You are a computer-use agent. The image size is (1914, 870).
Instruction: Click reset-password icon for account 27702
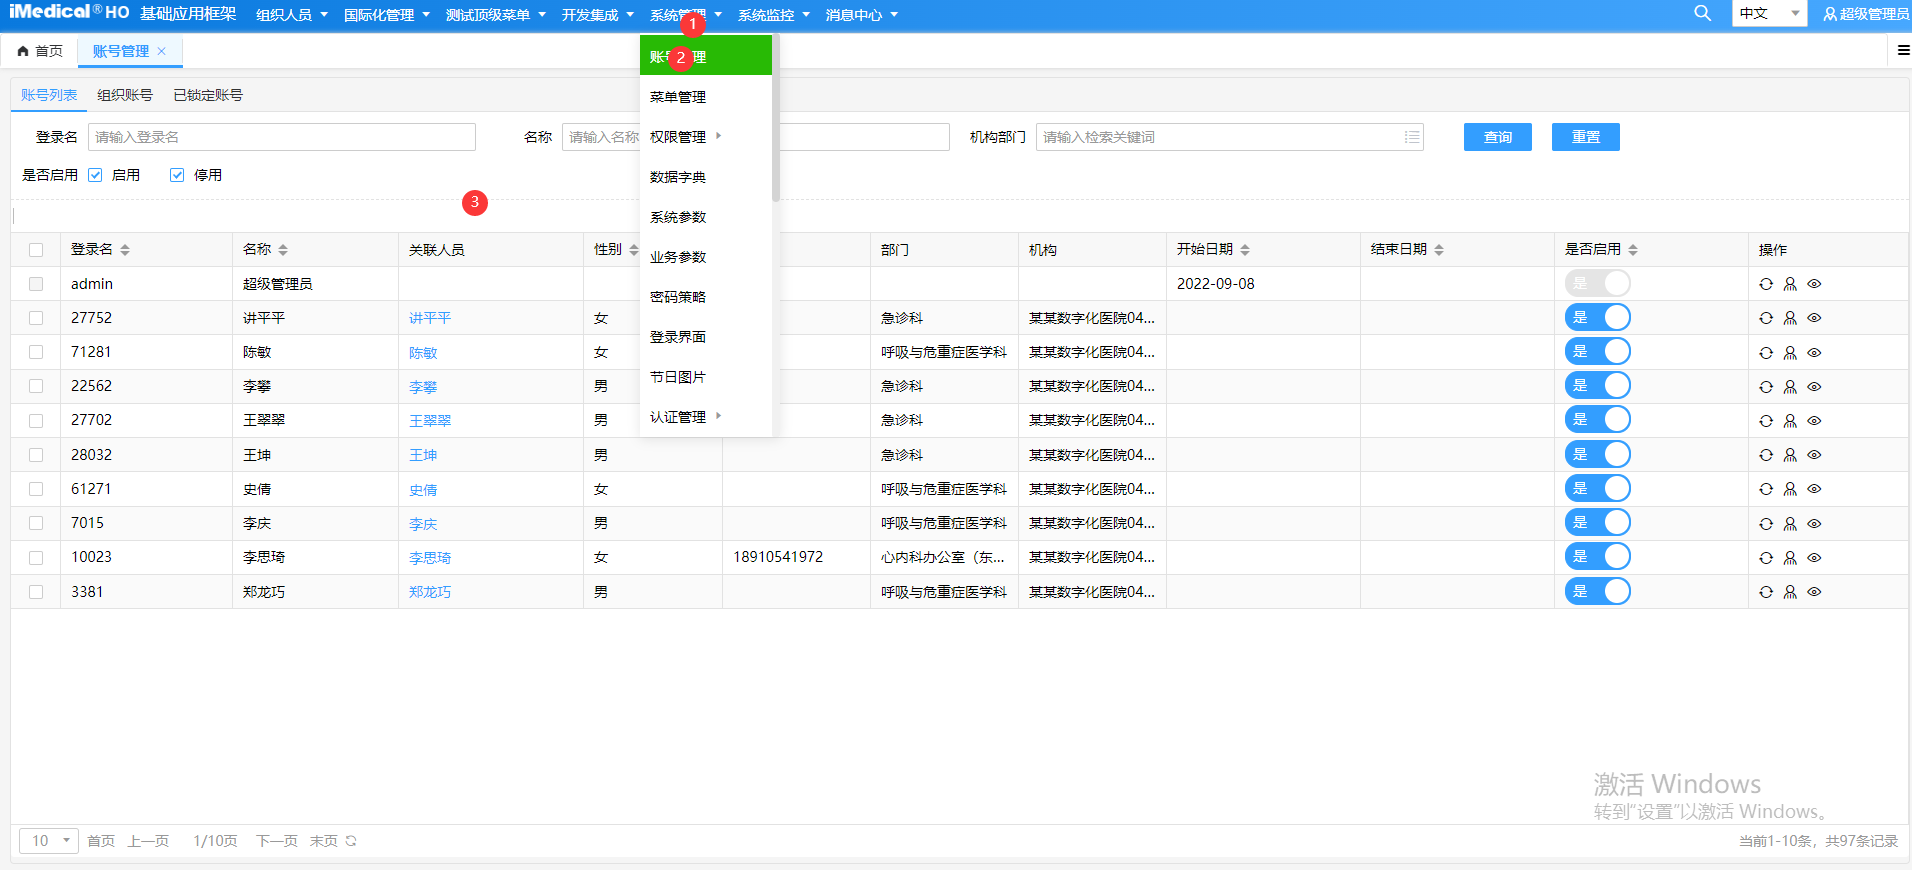coord(1766,421)
